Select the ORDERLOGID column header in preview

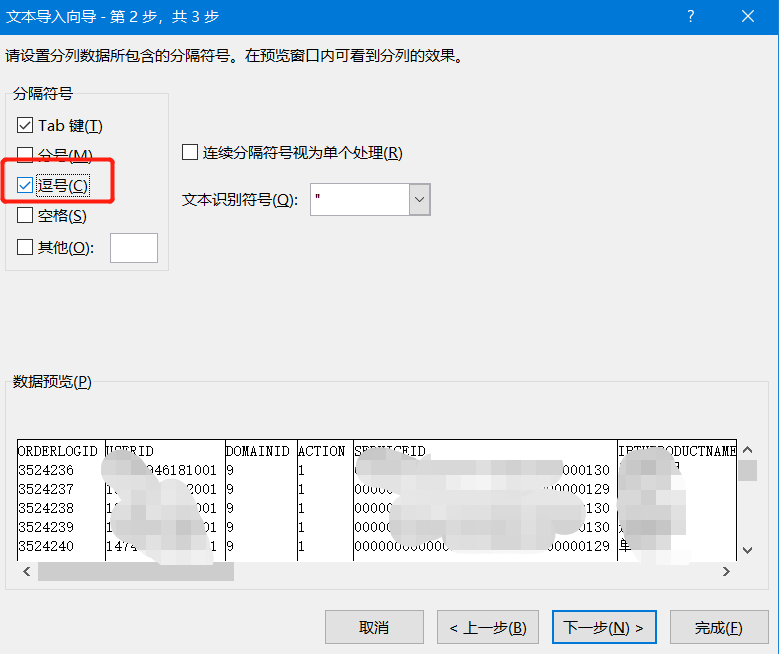pyautogui.click(x=58, y=451)
